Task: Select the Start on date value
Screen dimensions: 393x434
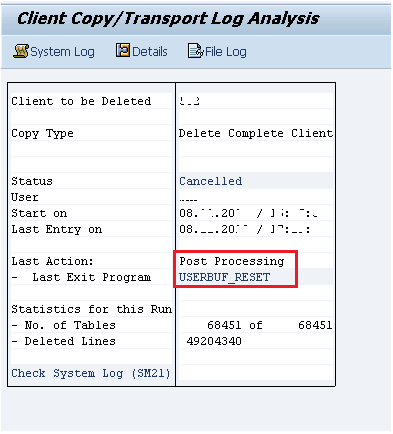Action: (248, 213)
